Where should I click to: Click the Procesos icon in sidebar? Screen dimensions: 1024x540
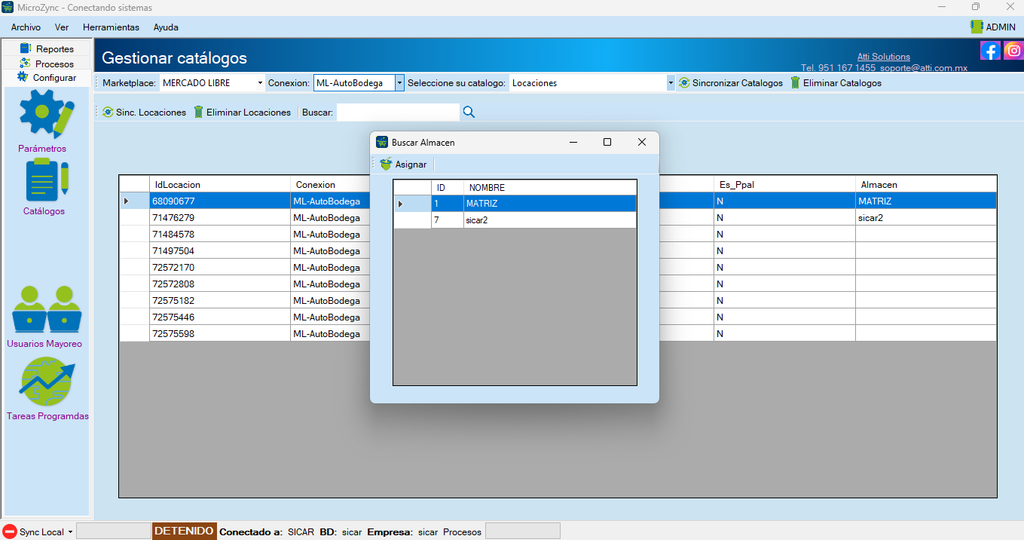pos(25,63)
